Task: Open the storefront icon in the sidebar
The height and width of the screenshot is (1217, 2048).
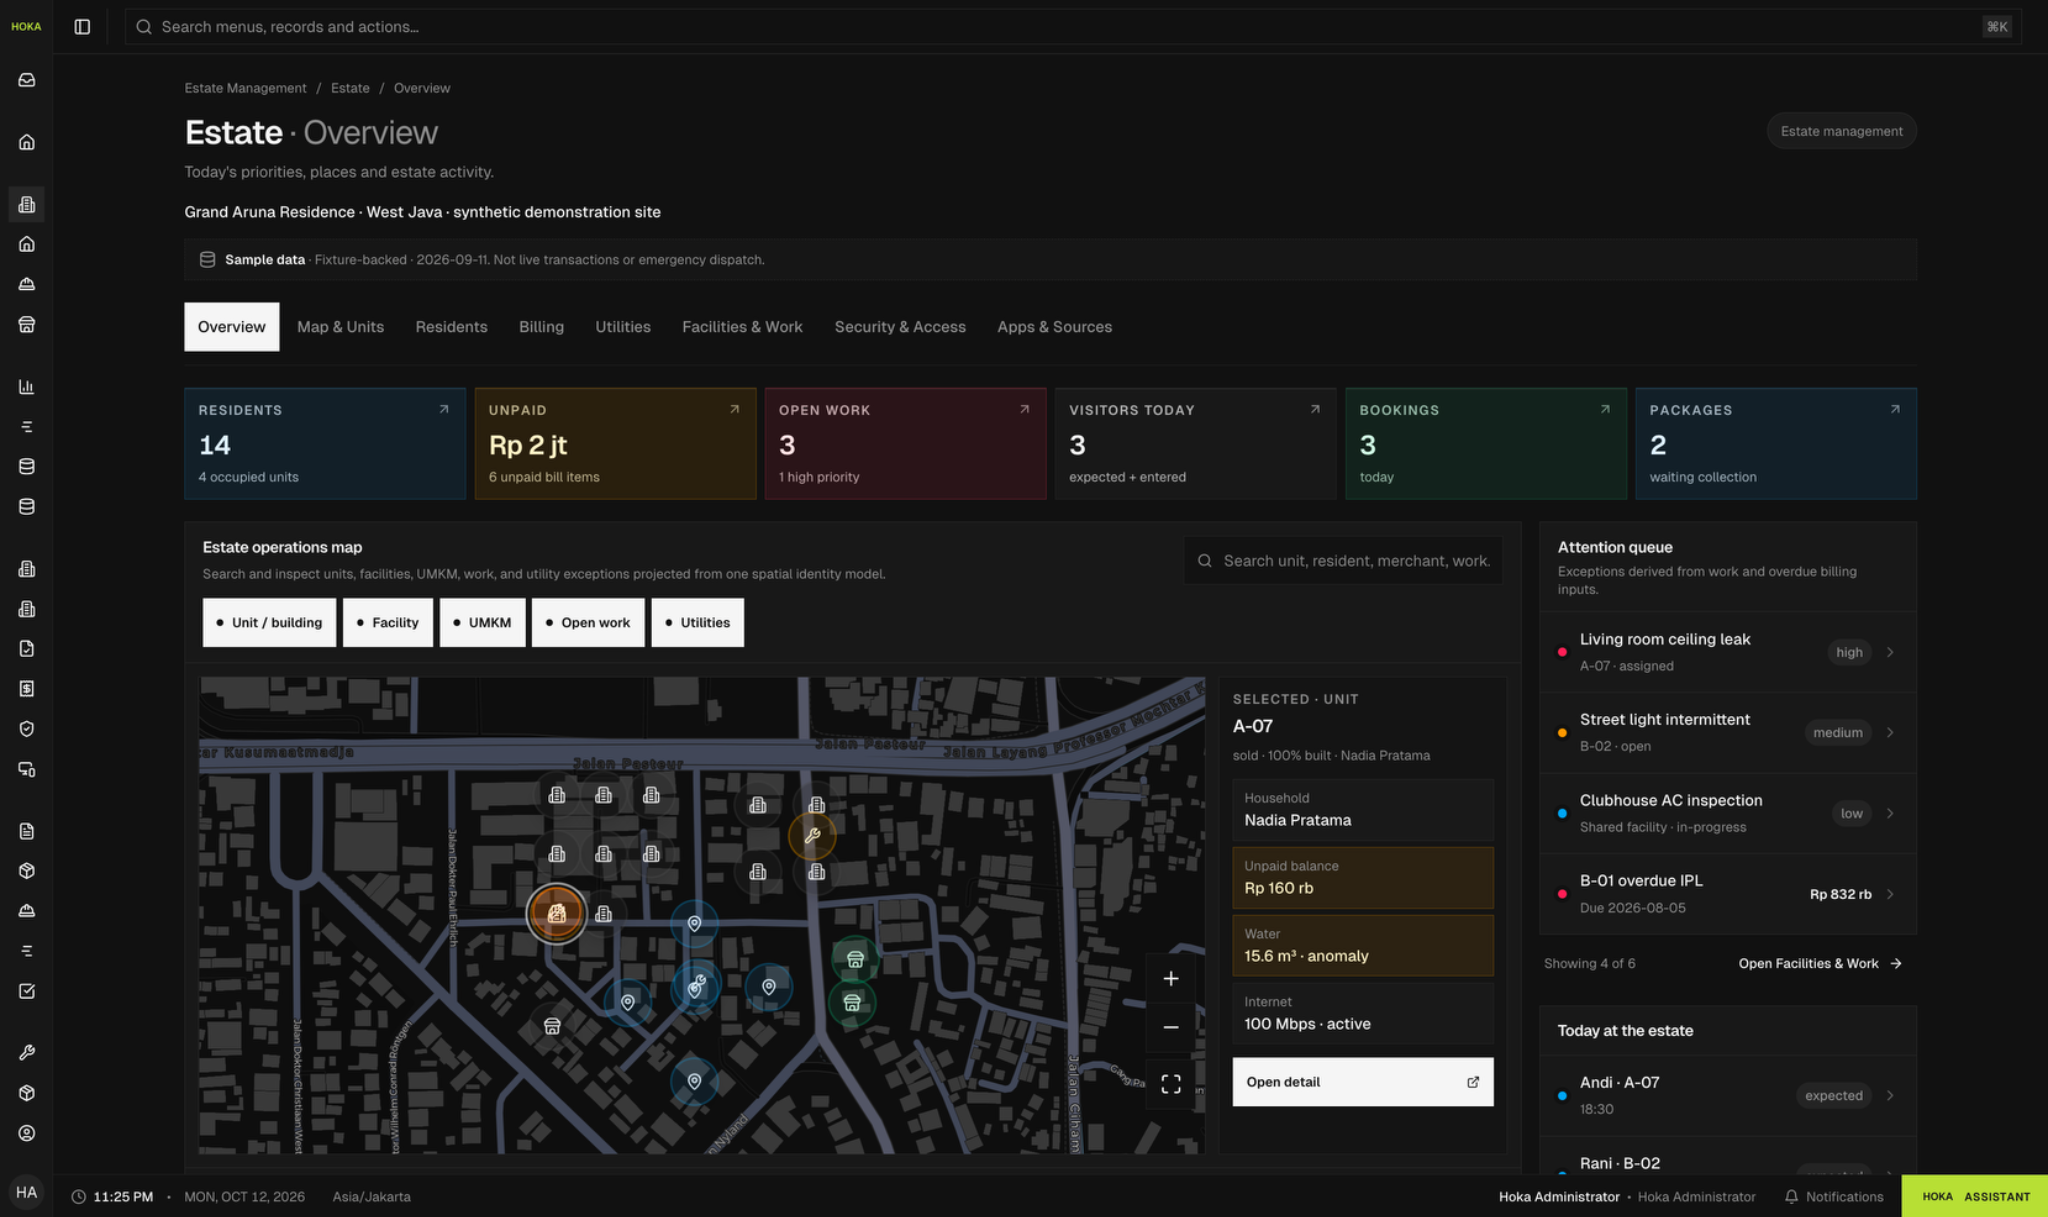Action: click(27, 325)
